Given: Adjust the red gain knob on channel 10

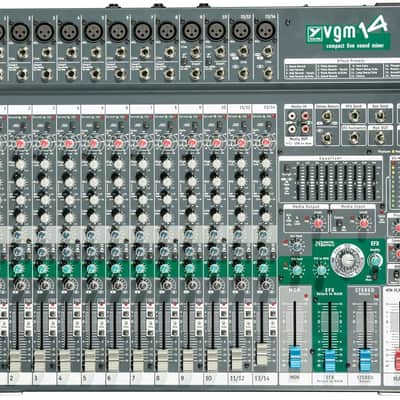Looking at the screenshot, I should pos(216,143).
